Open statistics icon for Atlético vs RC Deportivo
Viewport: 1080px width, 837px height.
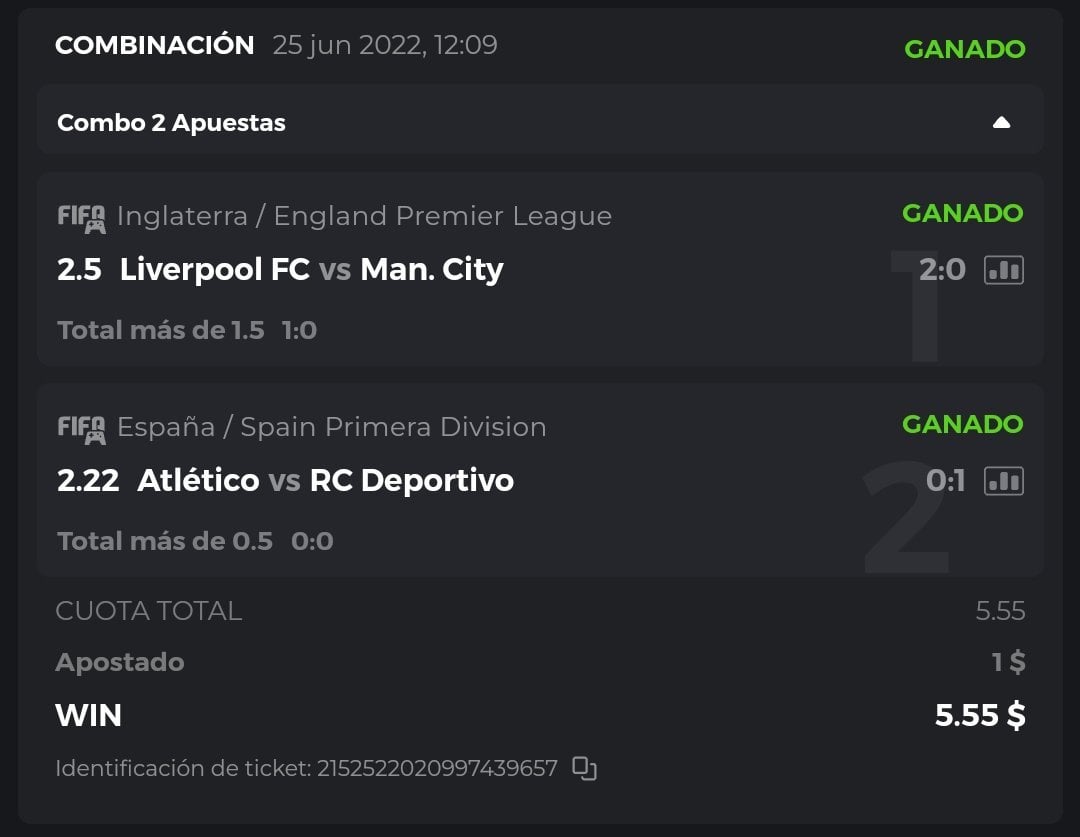click(x=1004, y=481)
